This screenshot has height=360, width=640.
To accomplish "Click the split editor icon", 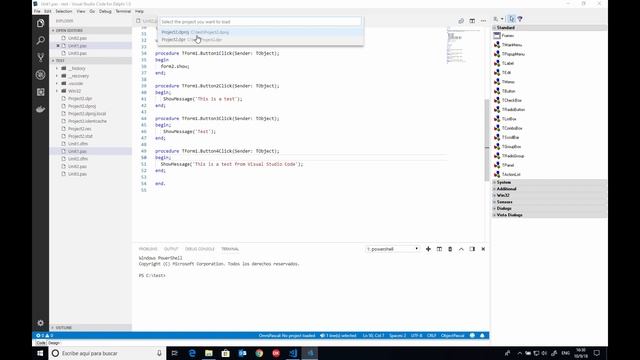I will [x=472, y=21].
